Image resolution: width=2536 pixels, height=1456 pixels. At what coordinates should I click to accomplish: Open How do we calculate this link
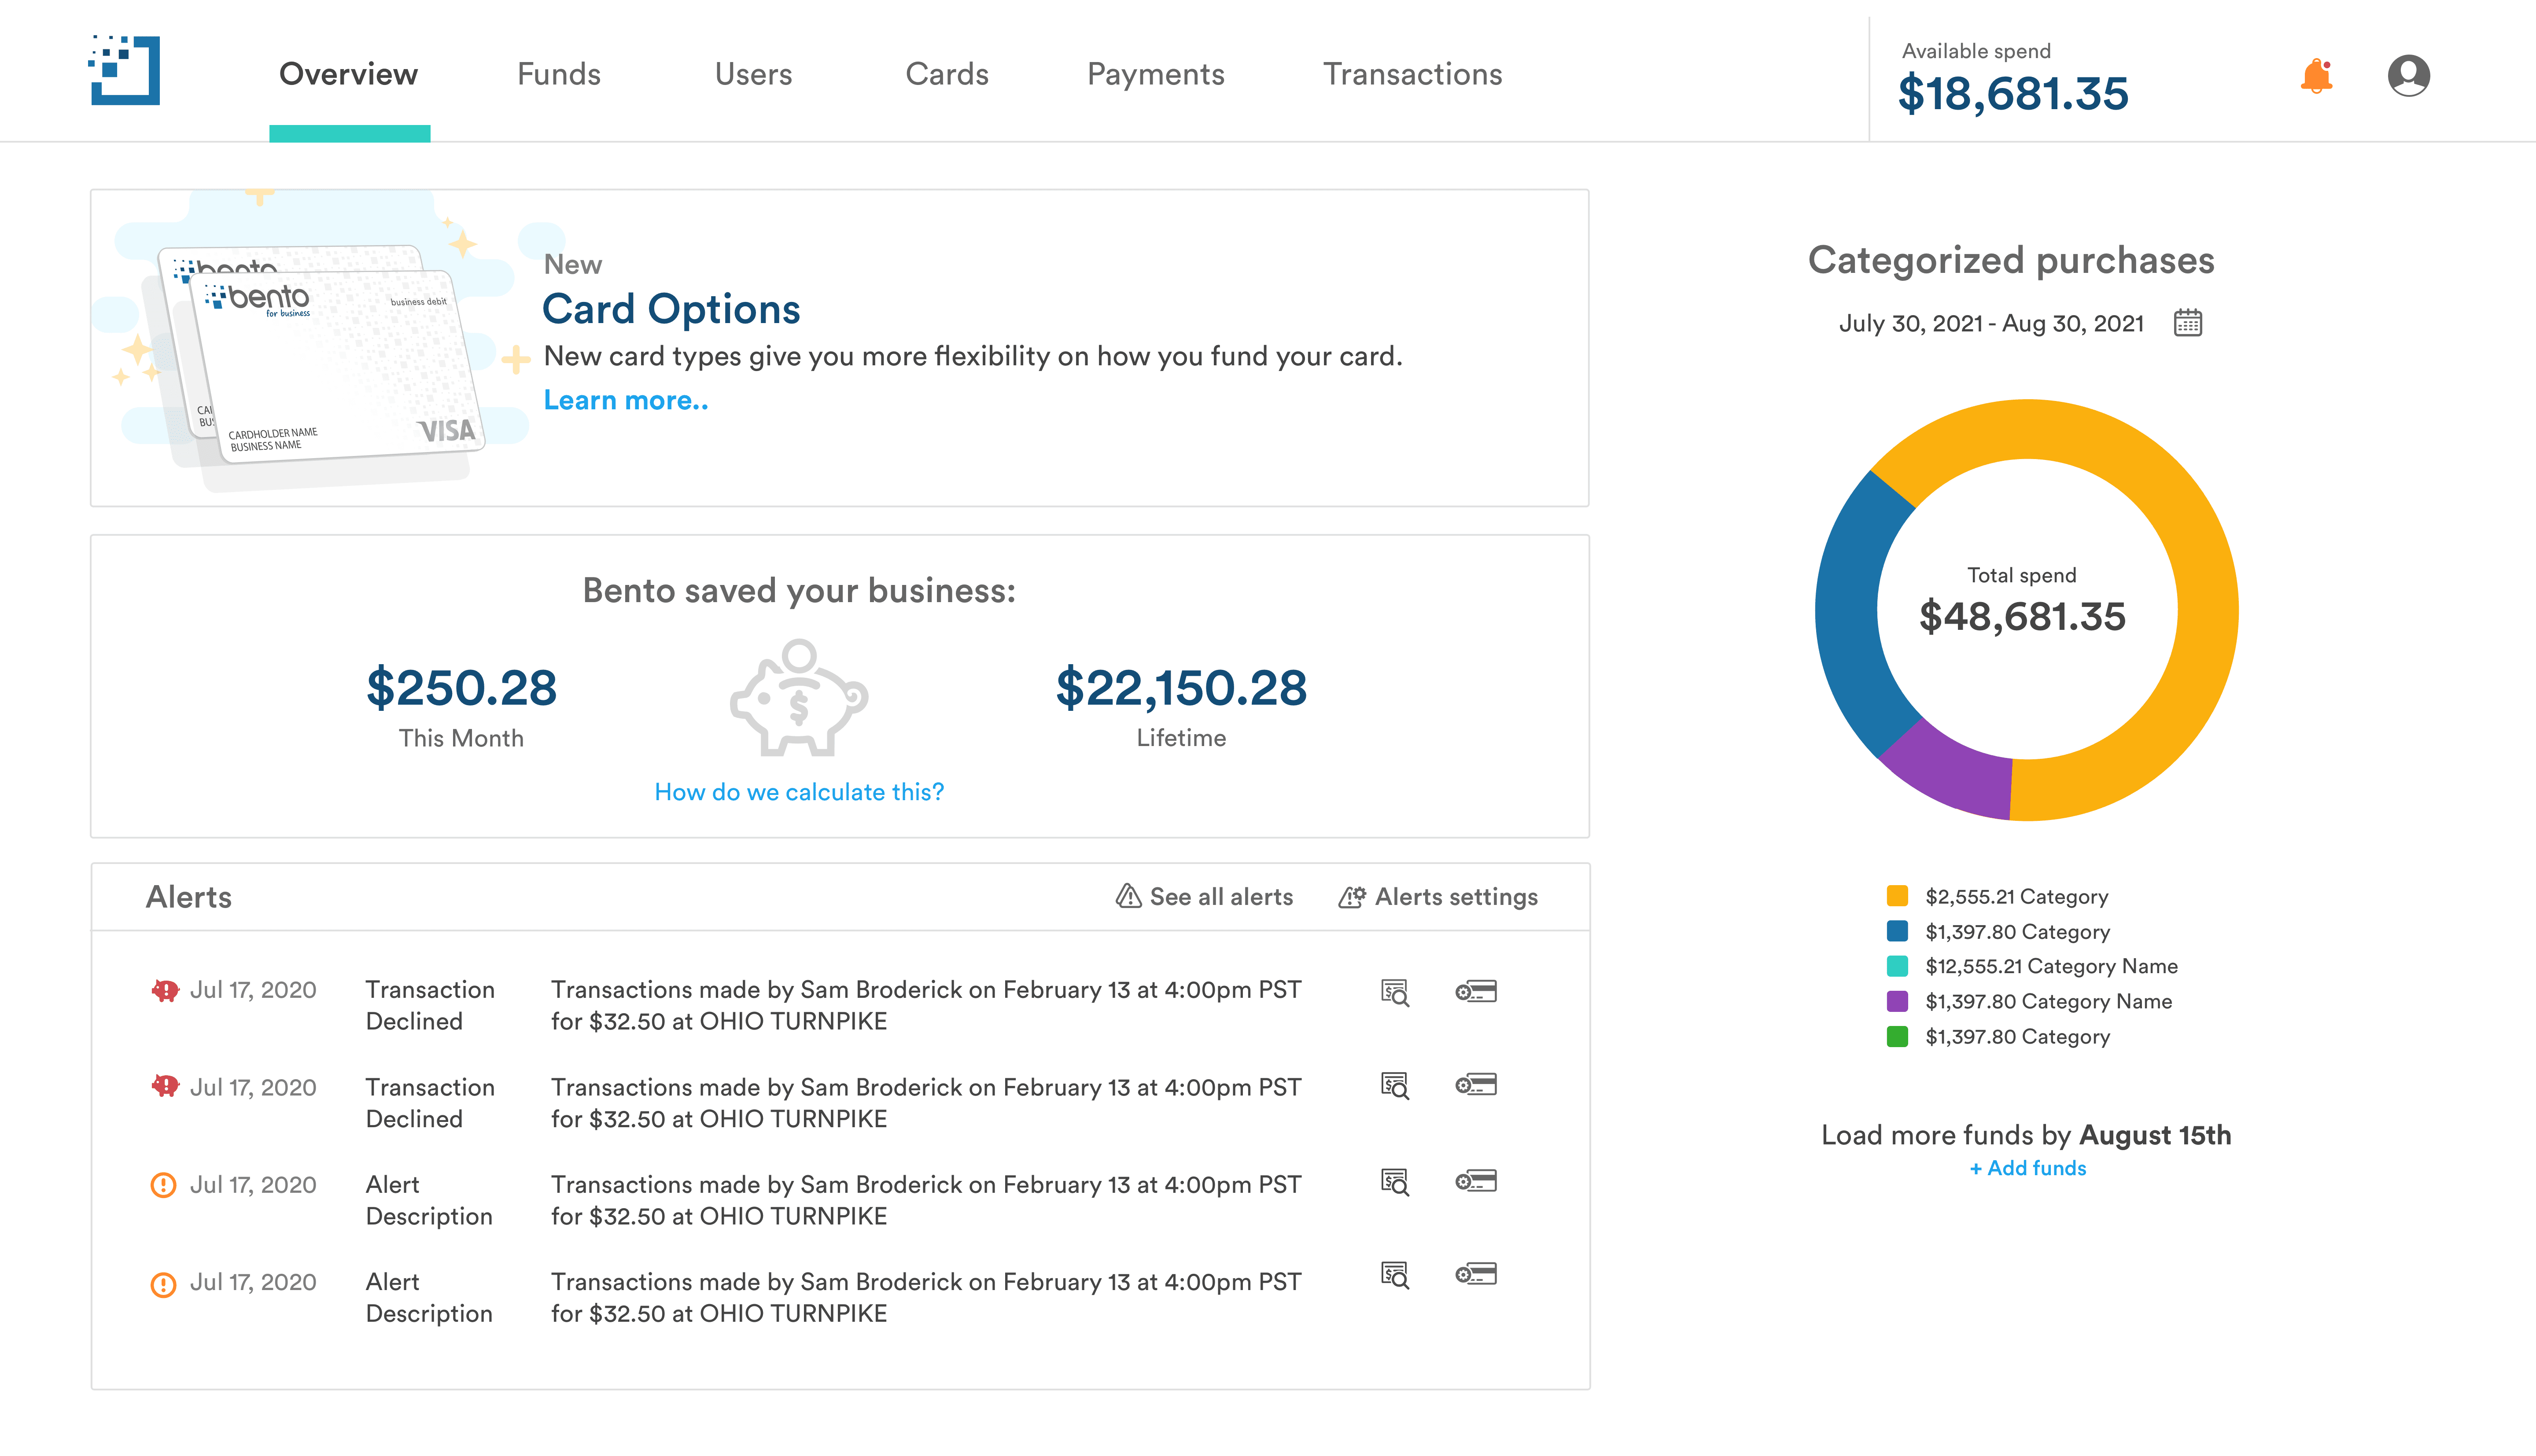pos(798,791)
